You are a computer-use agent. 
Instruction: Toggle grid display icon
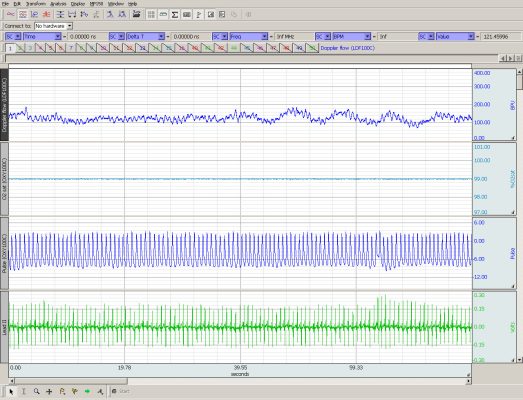pyautogui.click(x=151, y=14)
